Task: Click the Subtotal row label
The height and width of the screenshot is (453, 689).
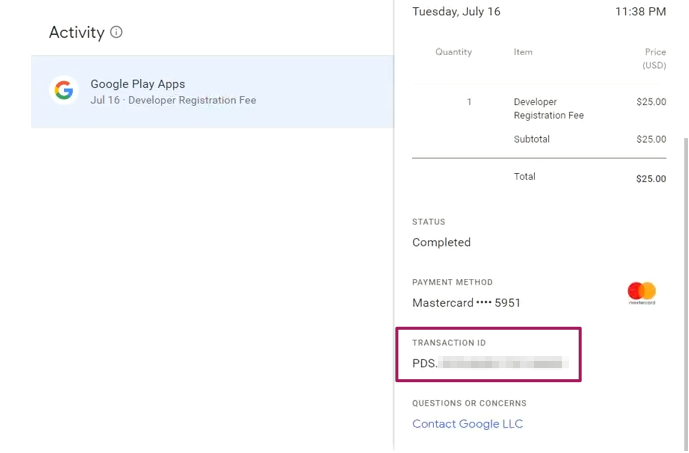Action: coord(531,139)
